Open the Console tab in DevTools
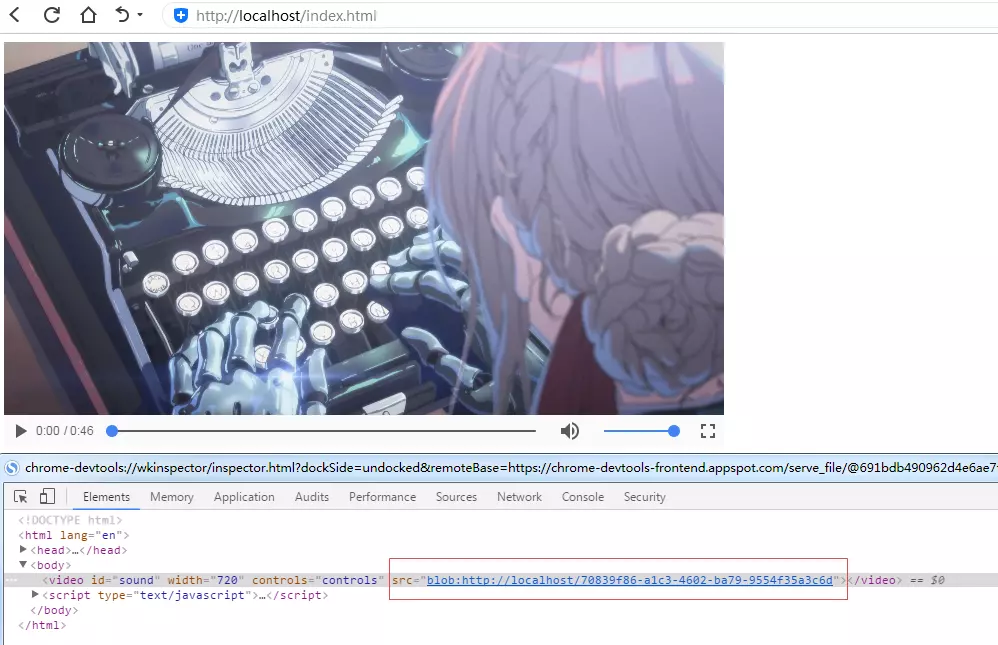The height and width of the screenshot is (645, 998). tap(583, 496)
